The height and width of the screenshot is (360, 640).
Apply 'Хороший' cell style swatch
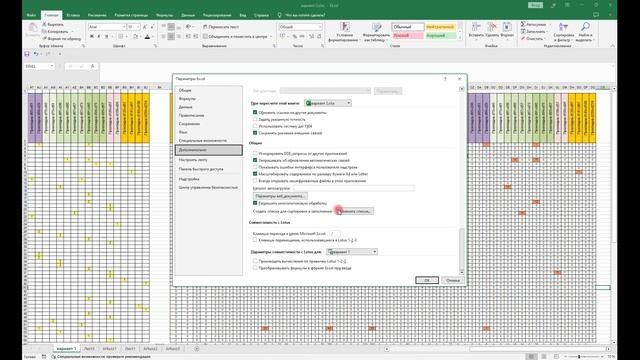click(x=440, y=36)
